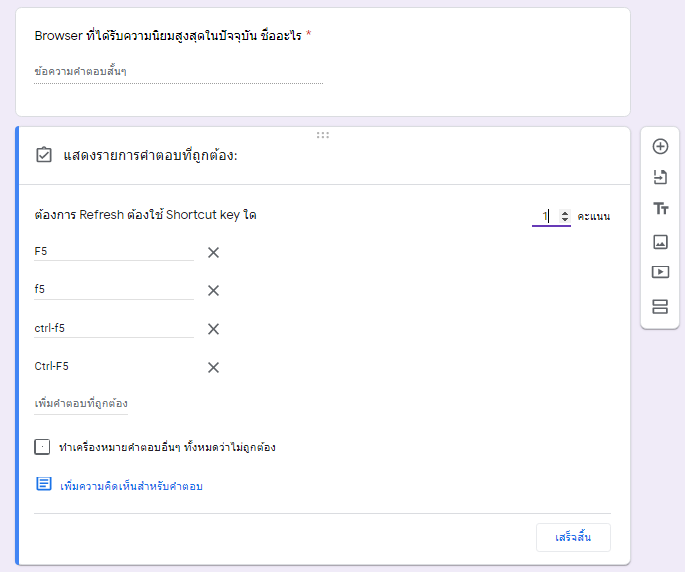Remove the "ctrl-f5" answer entry
Screen dimensions: 685x572
(213, 329)
